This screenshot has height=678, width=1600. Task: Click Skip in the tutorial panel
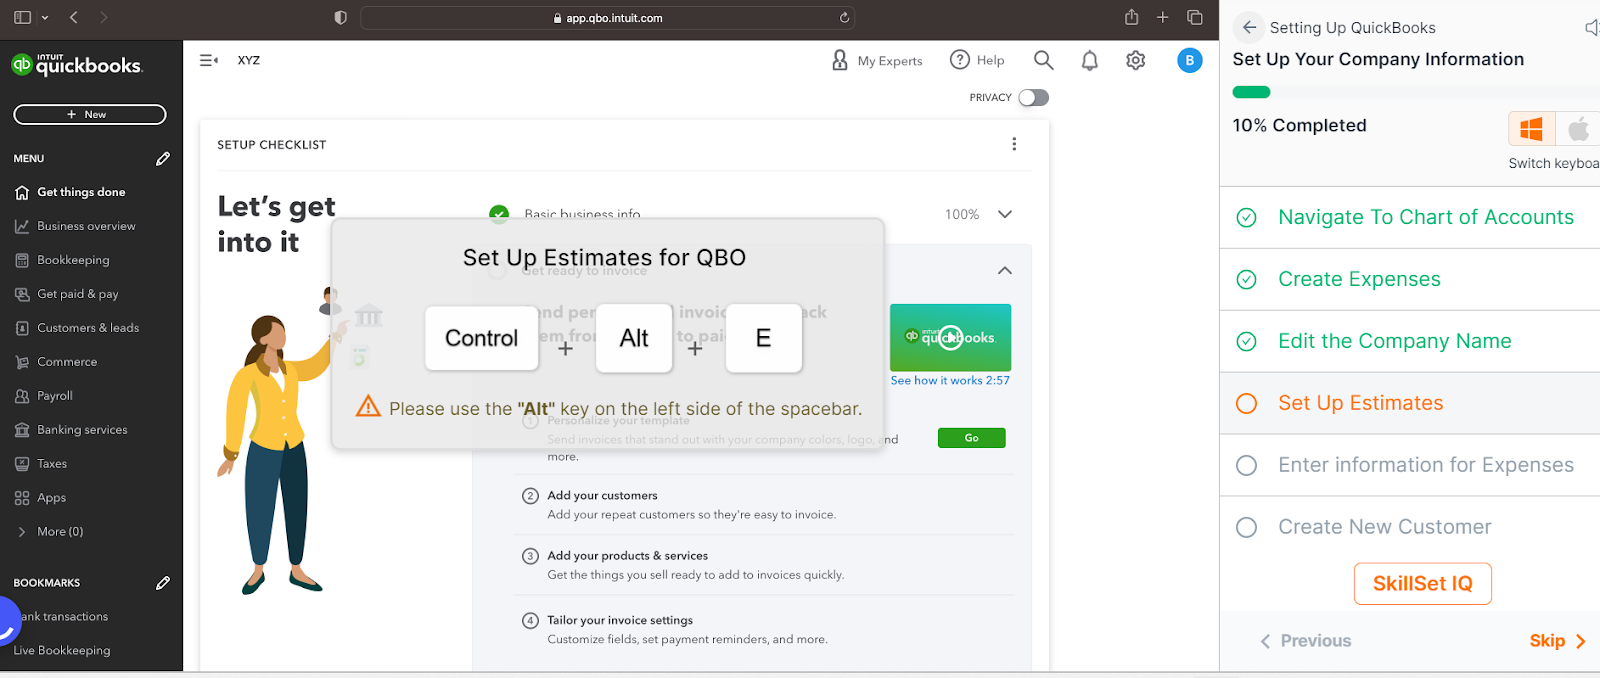point(1557,641)
